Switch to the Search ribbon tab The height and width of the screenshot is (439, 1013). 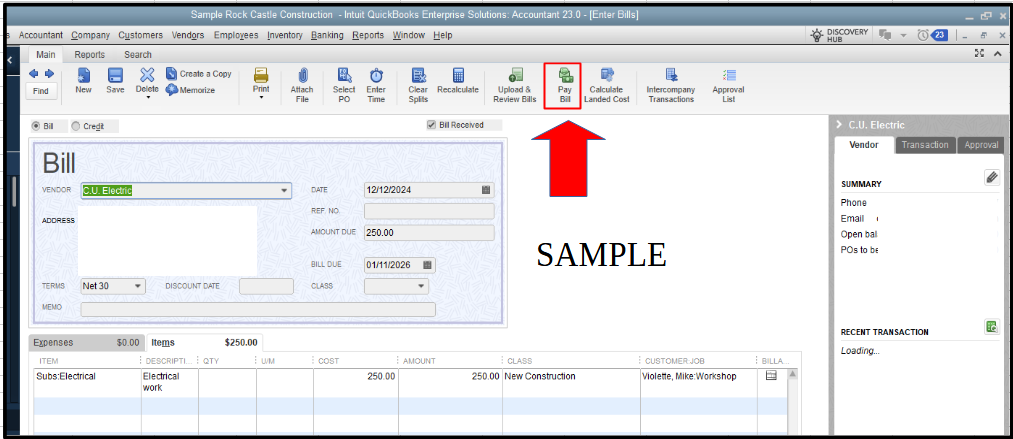tap(138, 55)
